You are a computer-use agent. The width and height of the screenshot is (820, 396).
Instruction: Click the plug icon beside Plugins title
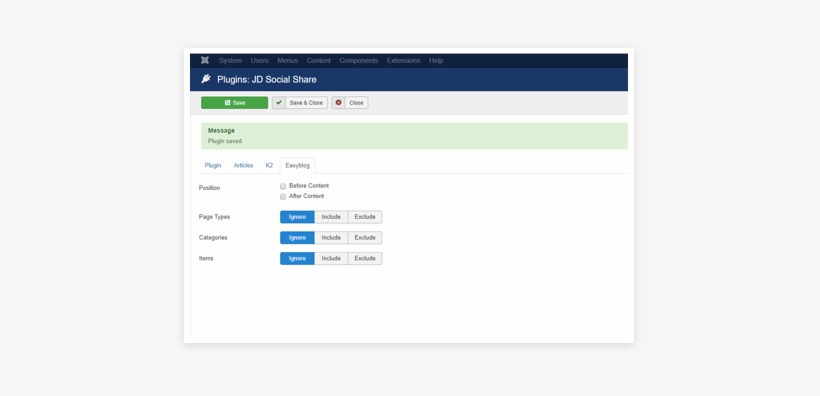206,79
